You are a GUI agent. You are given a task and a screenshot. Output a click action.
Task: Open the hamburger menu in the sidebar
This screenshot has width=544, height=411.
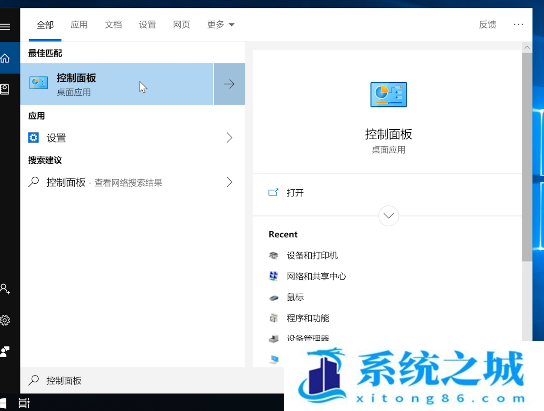tap(5, 26)
